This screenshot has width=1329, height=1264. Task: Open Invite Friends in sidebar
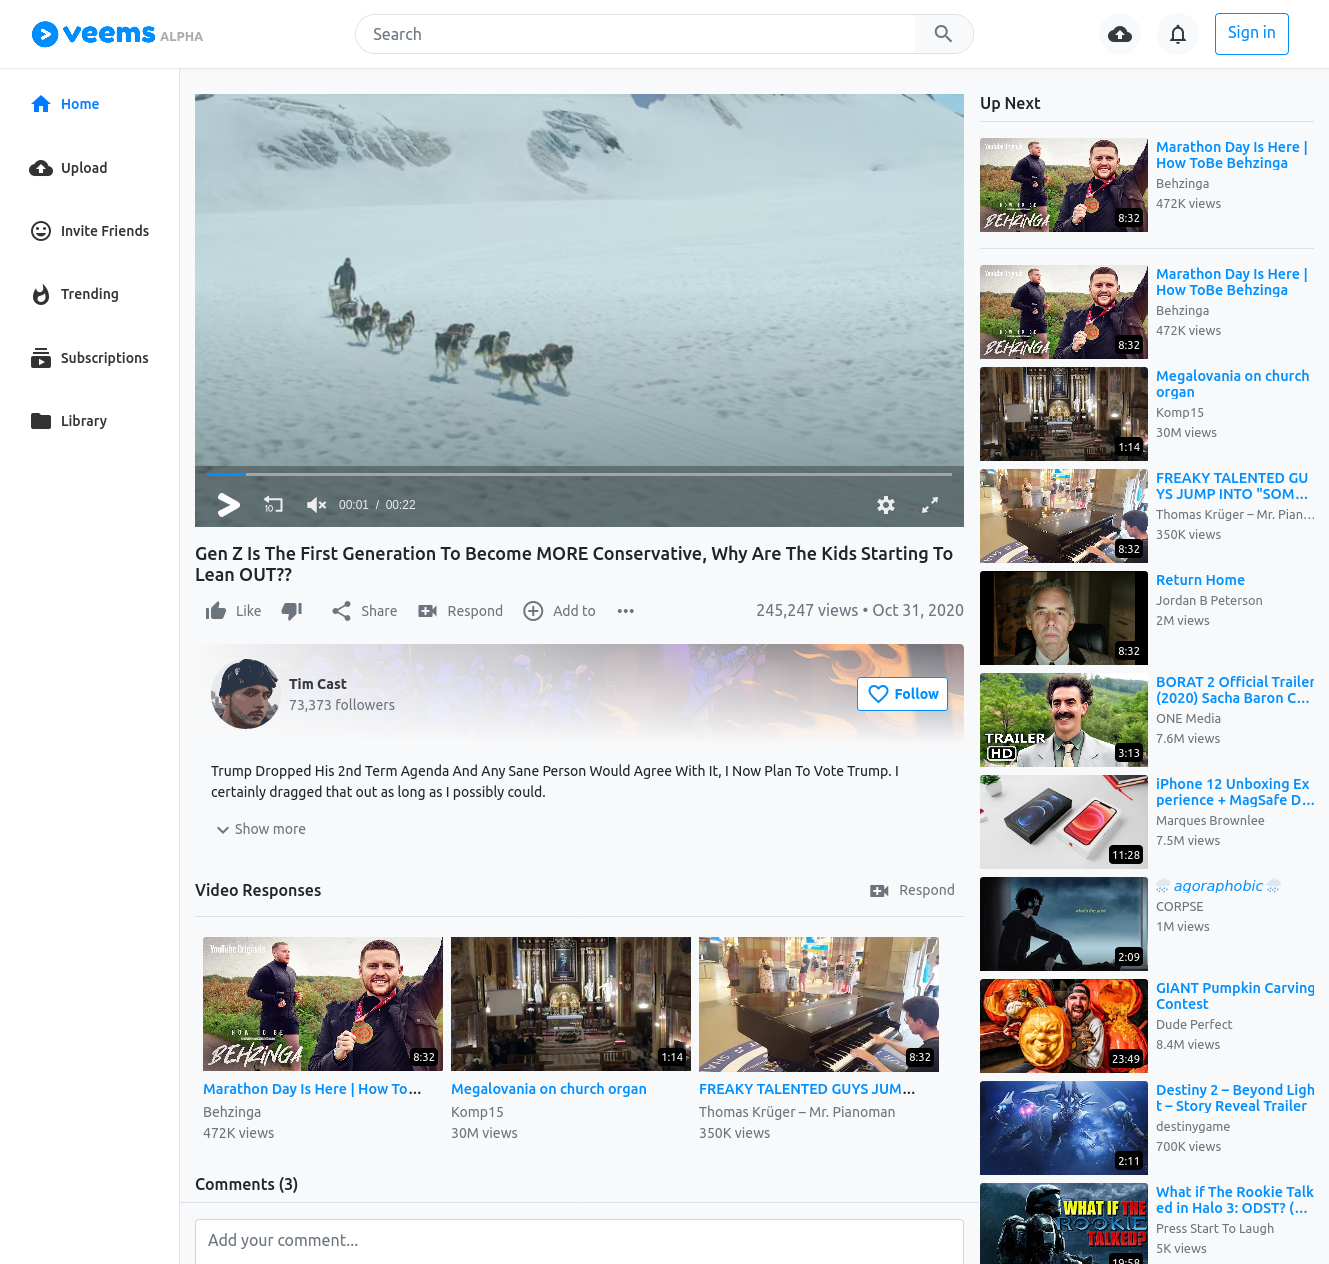(x=89, y=231)
